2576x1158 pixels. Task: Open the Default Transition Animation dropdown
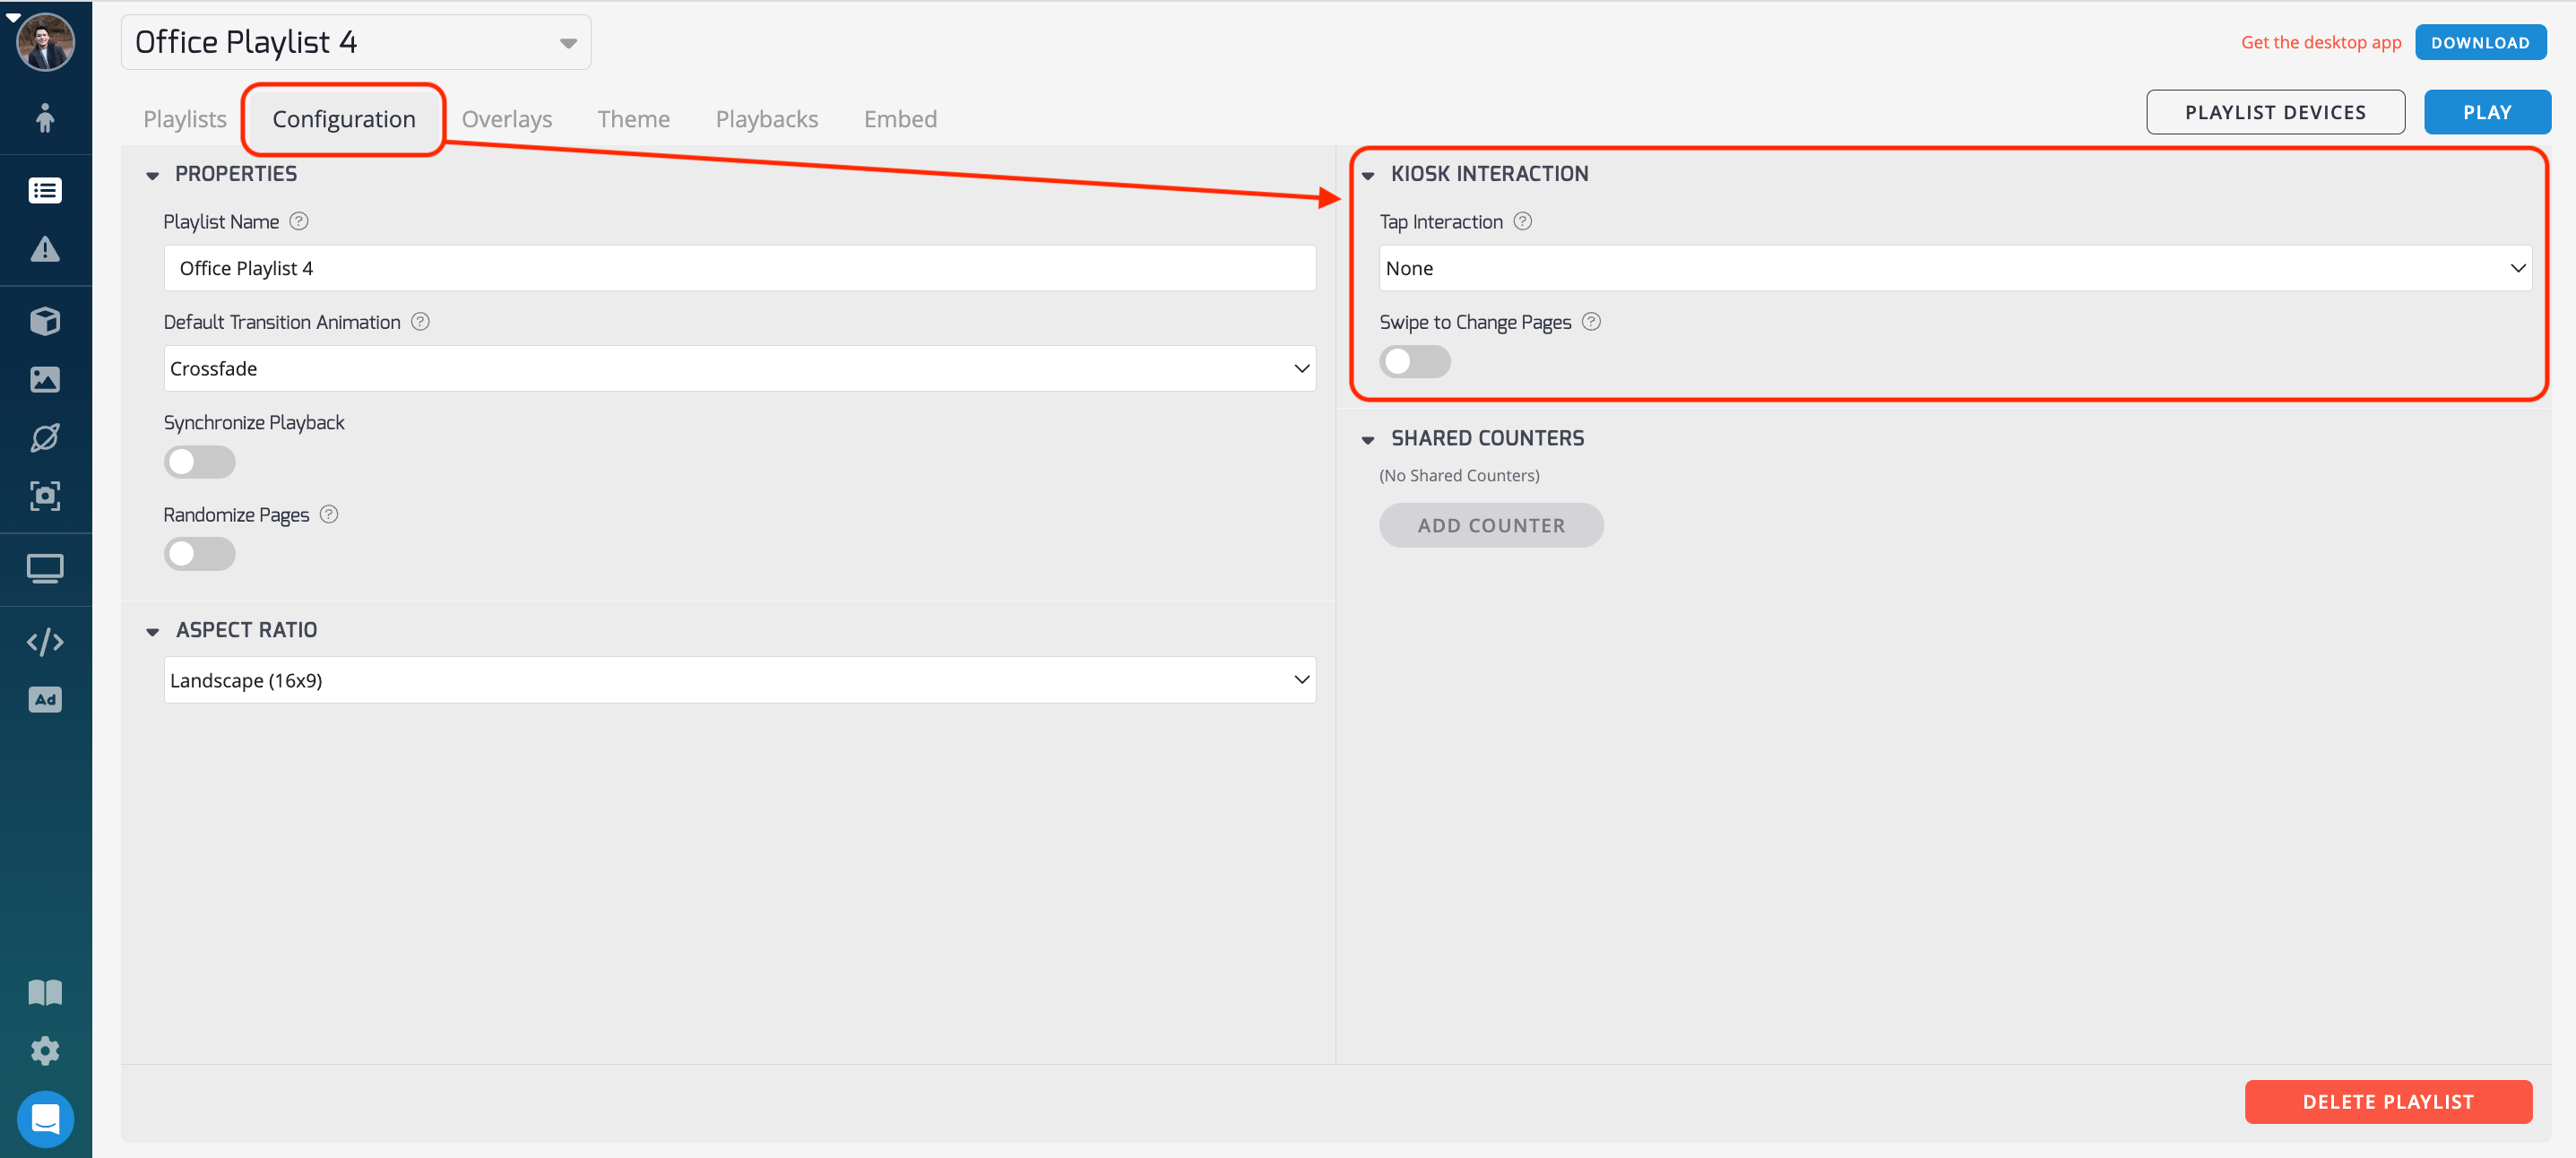[739, 369]
